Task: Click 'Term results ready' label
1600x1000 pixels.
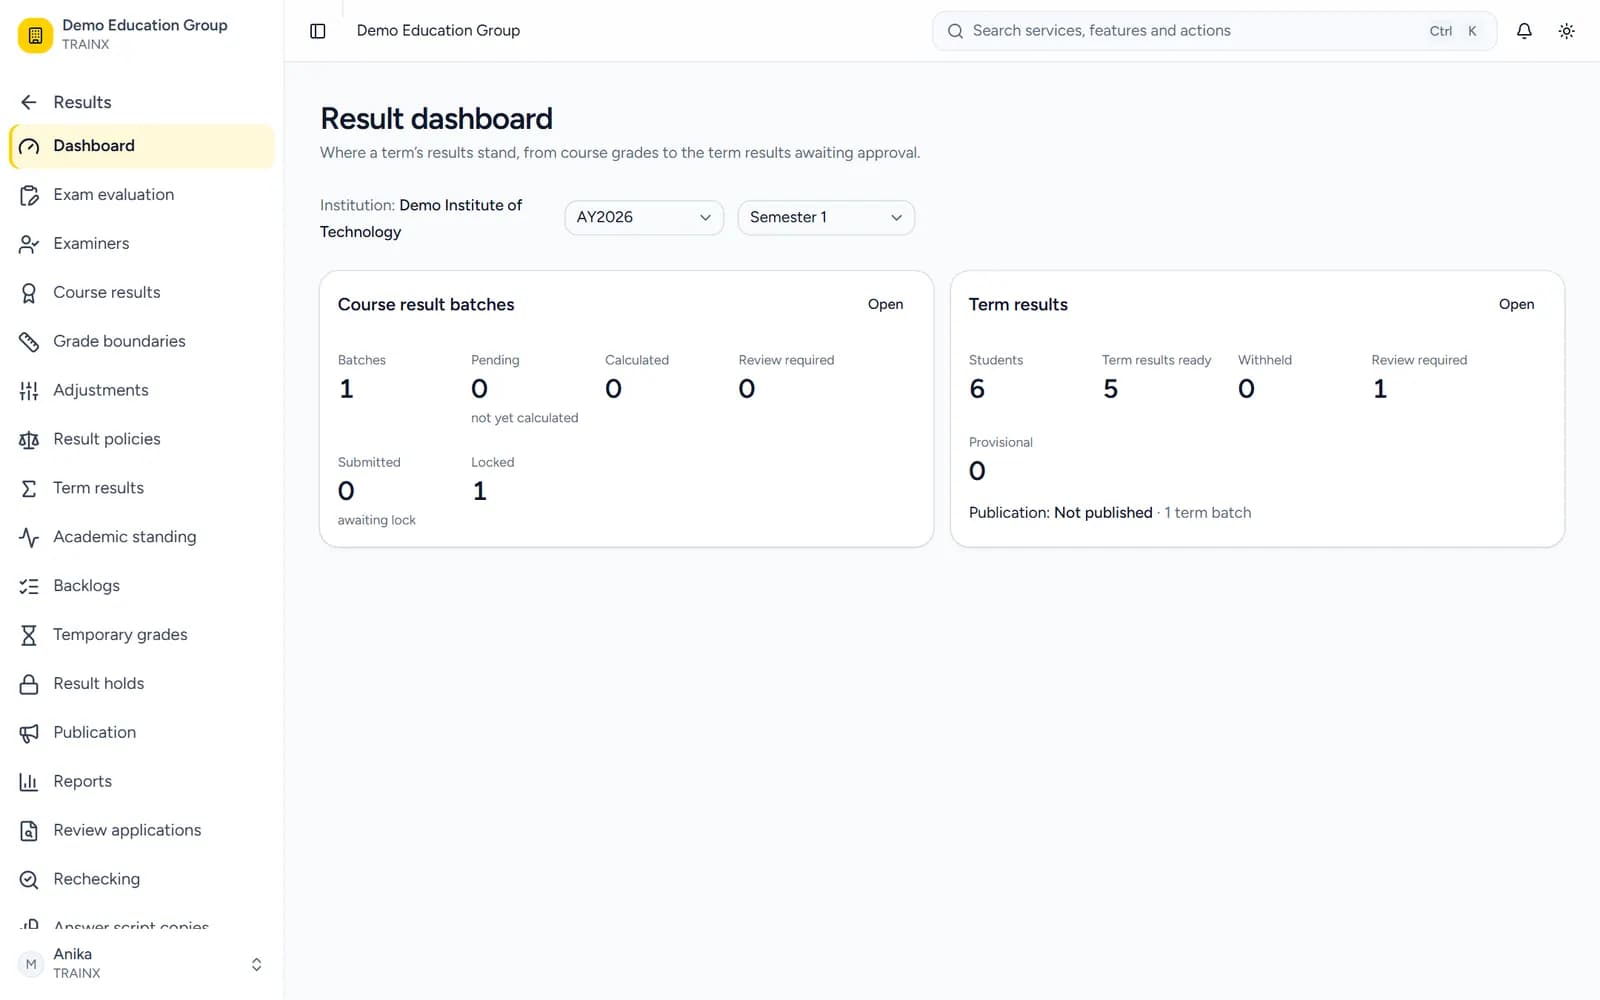Action: (1156, 360)
